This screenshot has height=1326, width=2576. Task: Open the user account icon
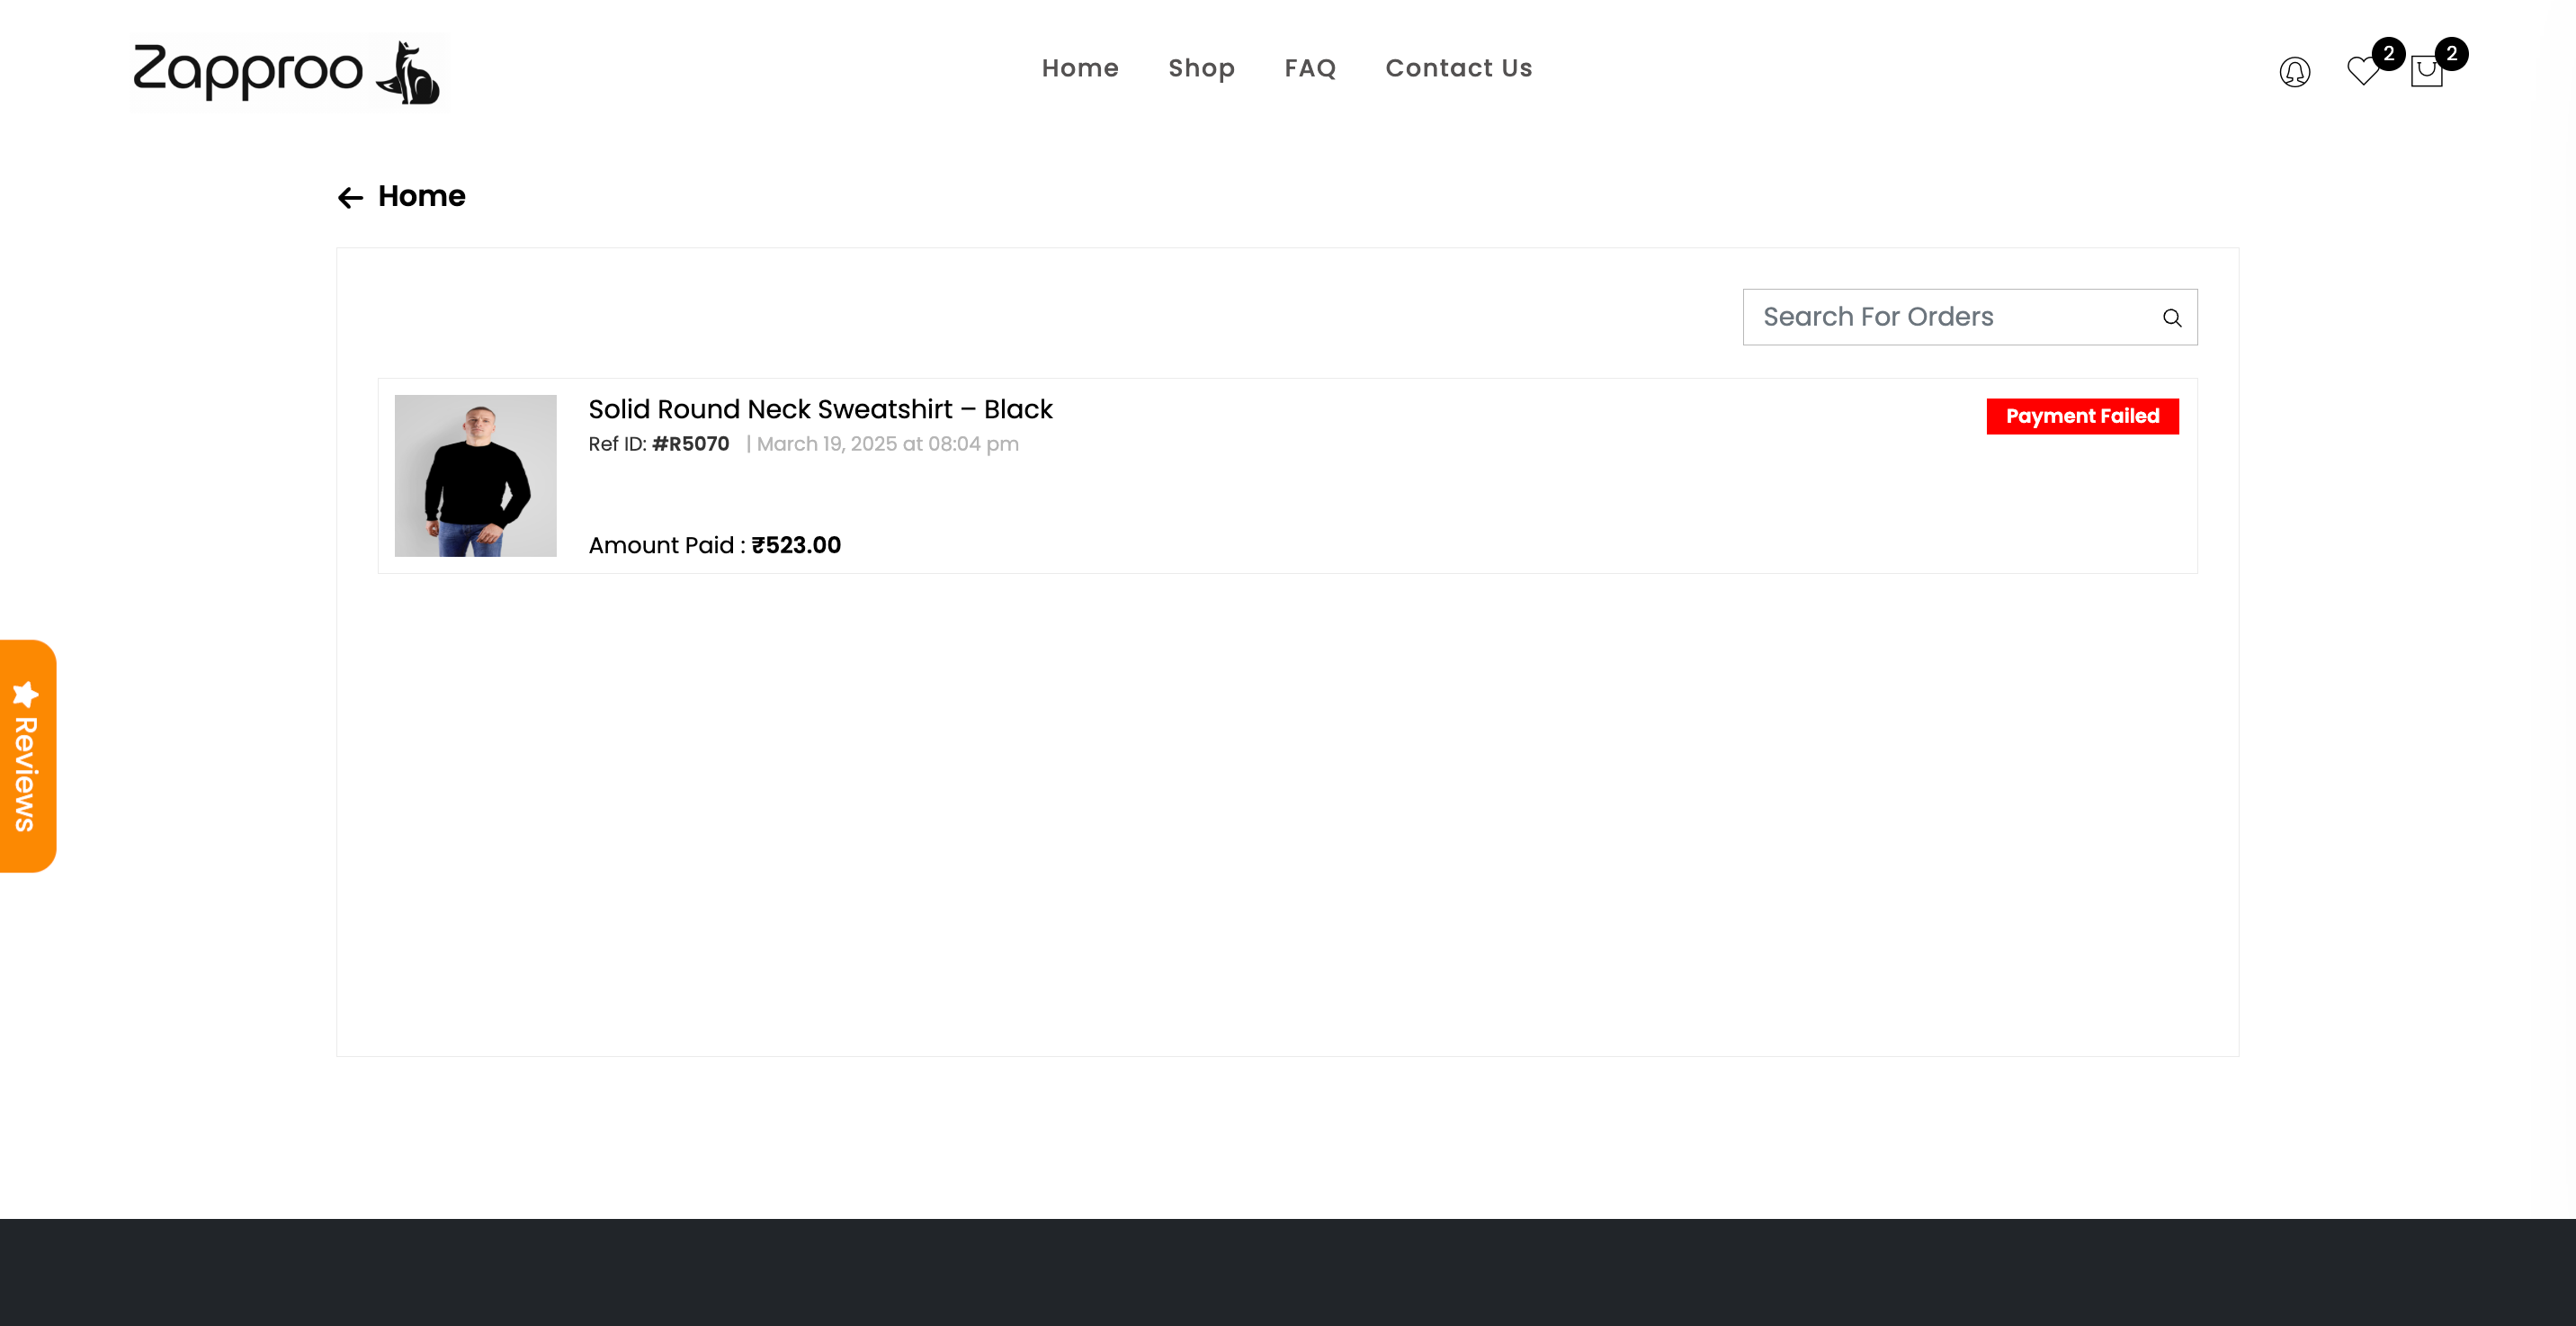pos(2294,72)
